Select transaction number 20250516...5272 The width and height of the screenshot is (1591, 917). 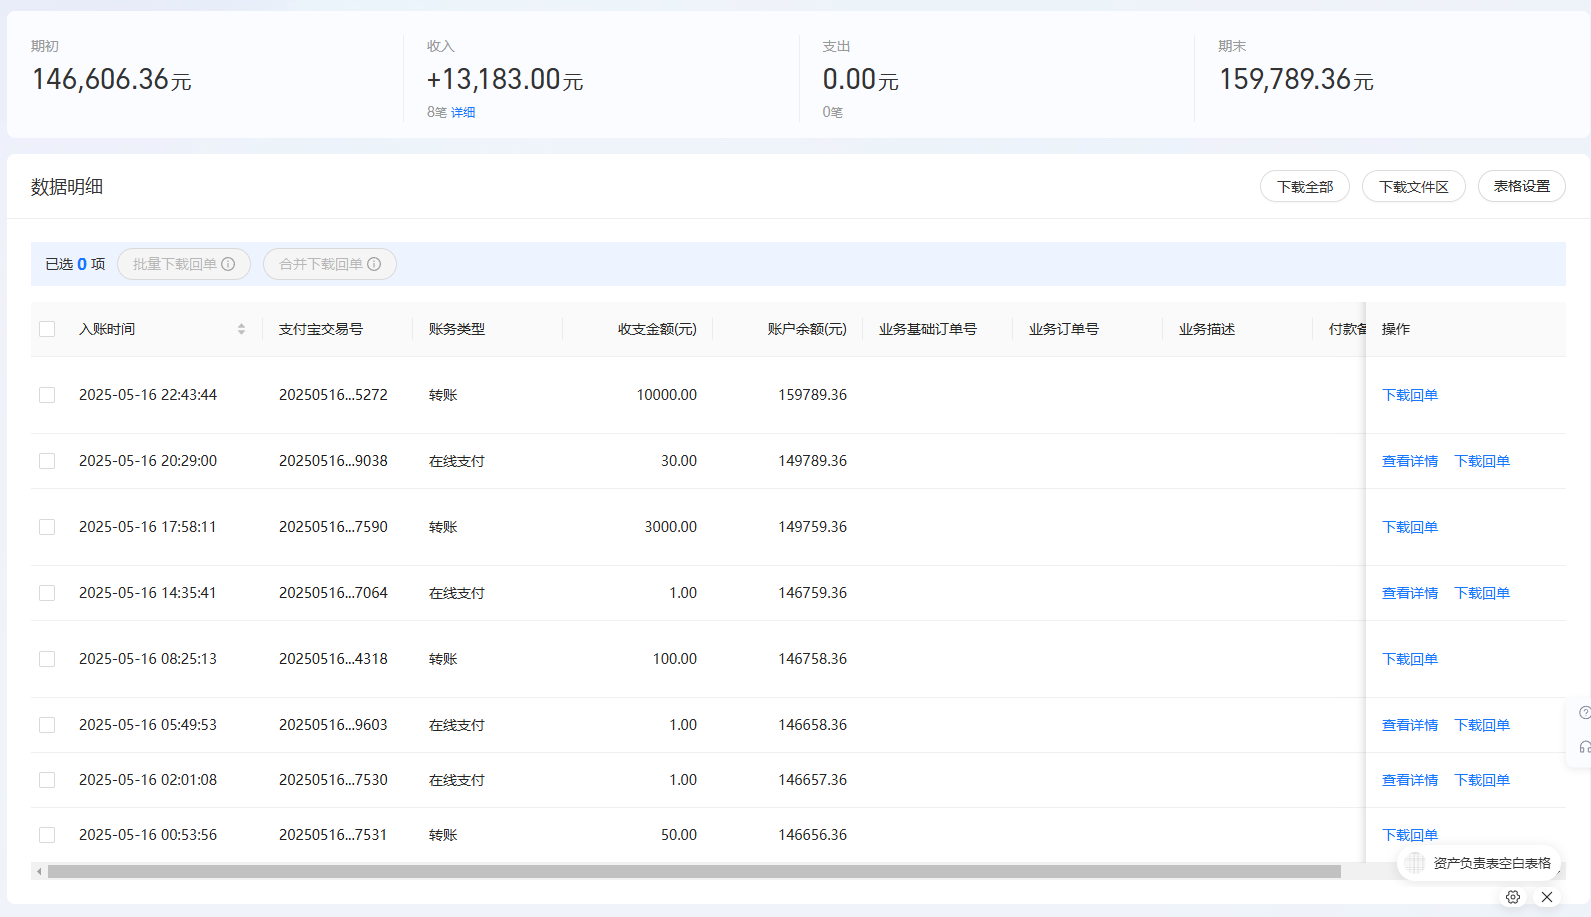(333, 395)
